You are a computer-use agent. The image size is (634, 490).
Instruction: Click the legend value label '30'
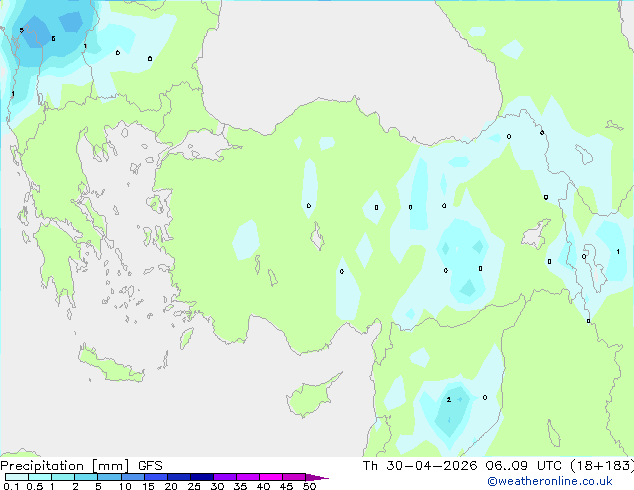tap(217, 486)
